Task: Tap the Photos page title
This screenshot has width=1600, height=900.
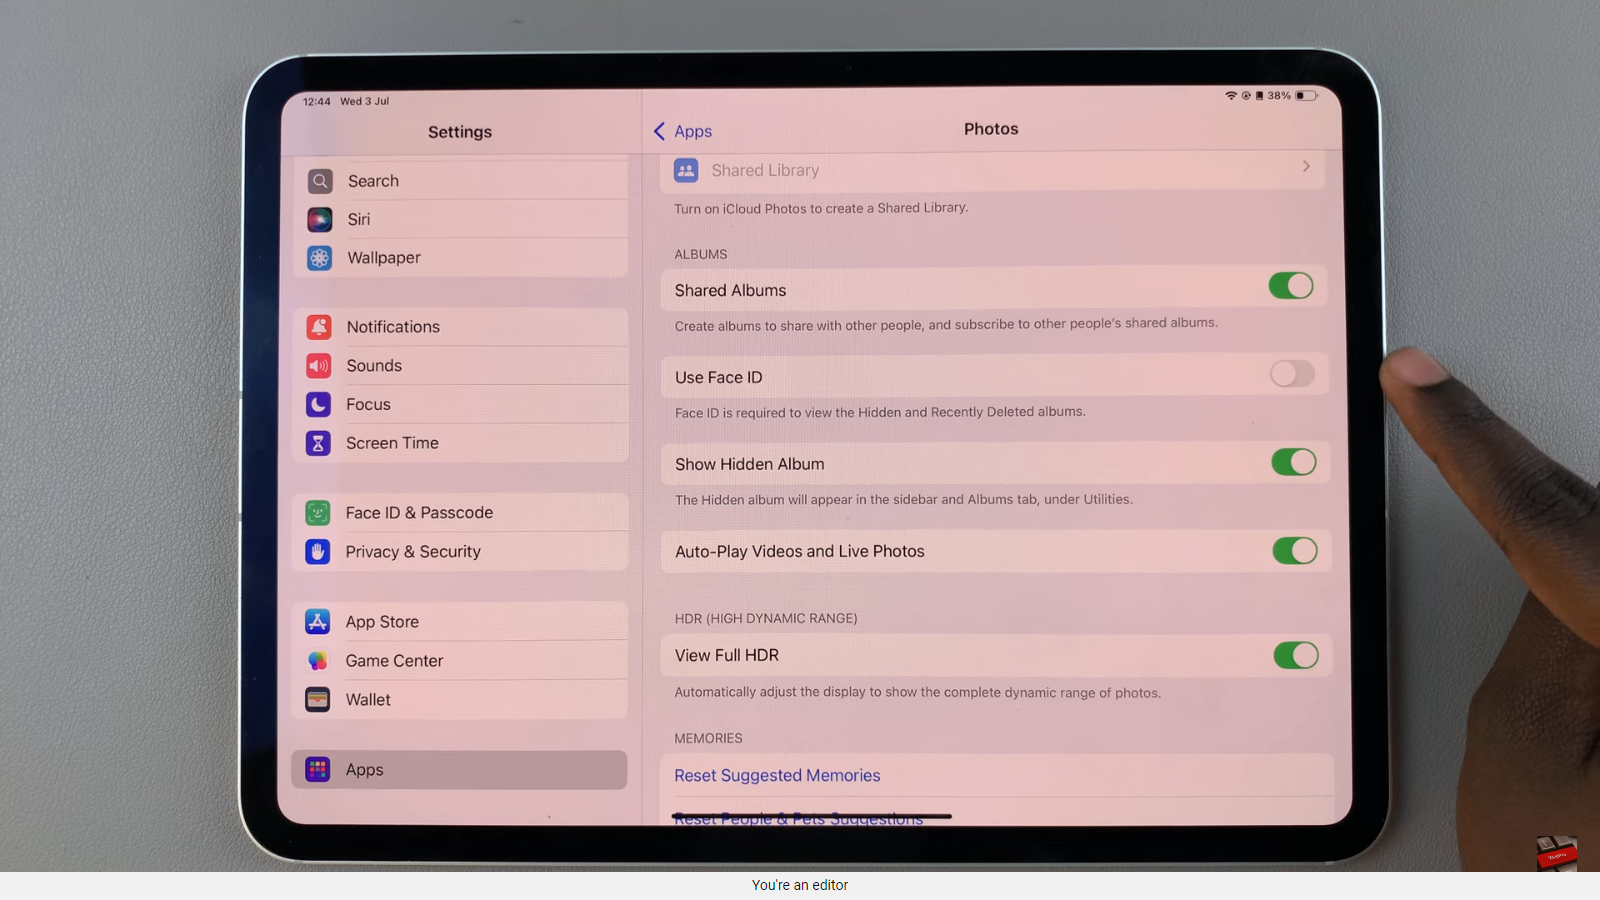Action: [991, 129]
